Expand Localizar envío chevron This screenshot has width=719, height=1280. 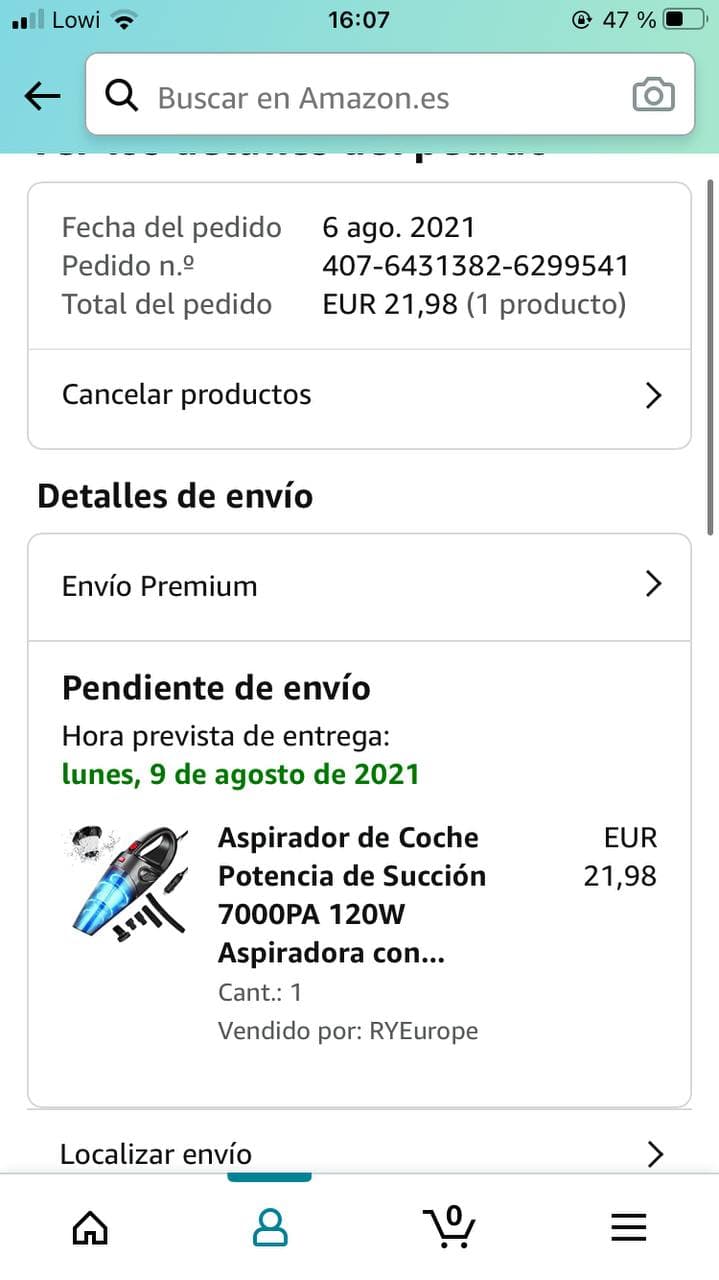pyautogui.click(x=655, y=1155)
